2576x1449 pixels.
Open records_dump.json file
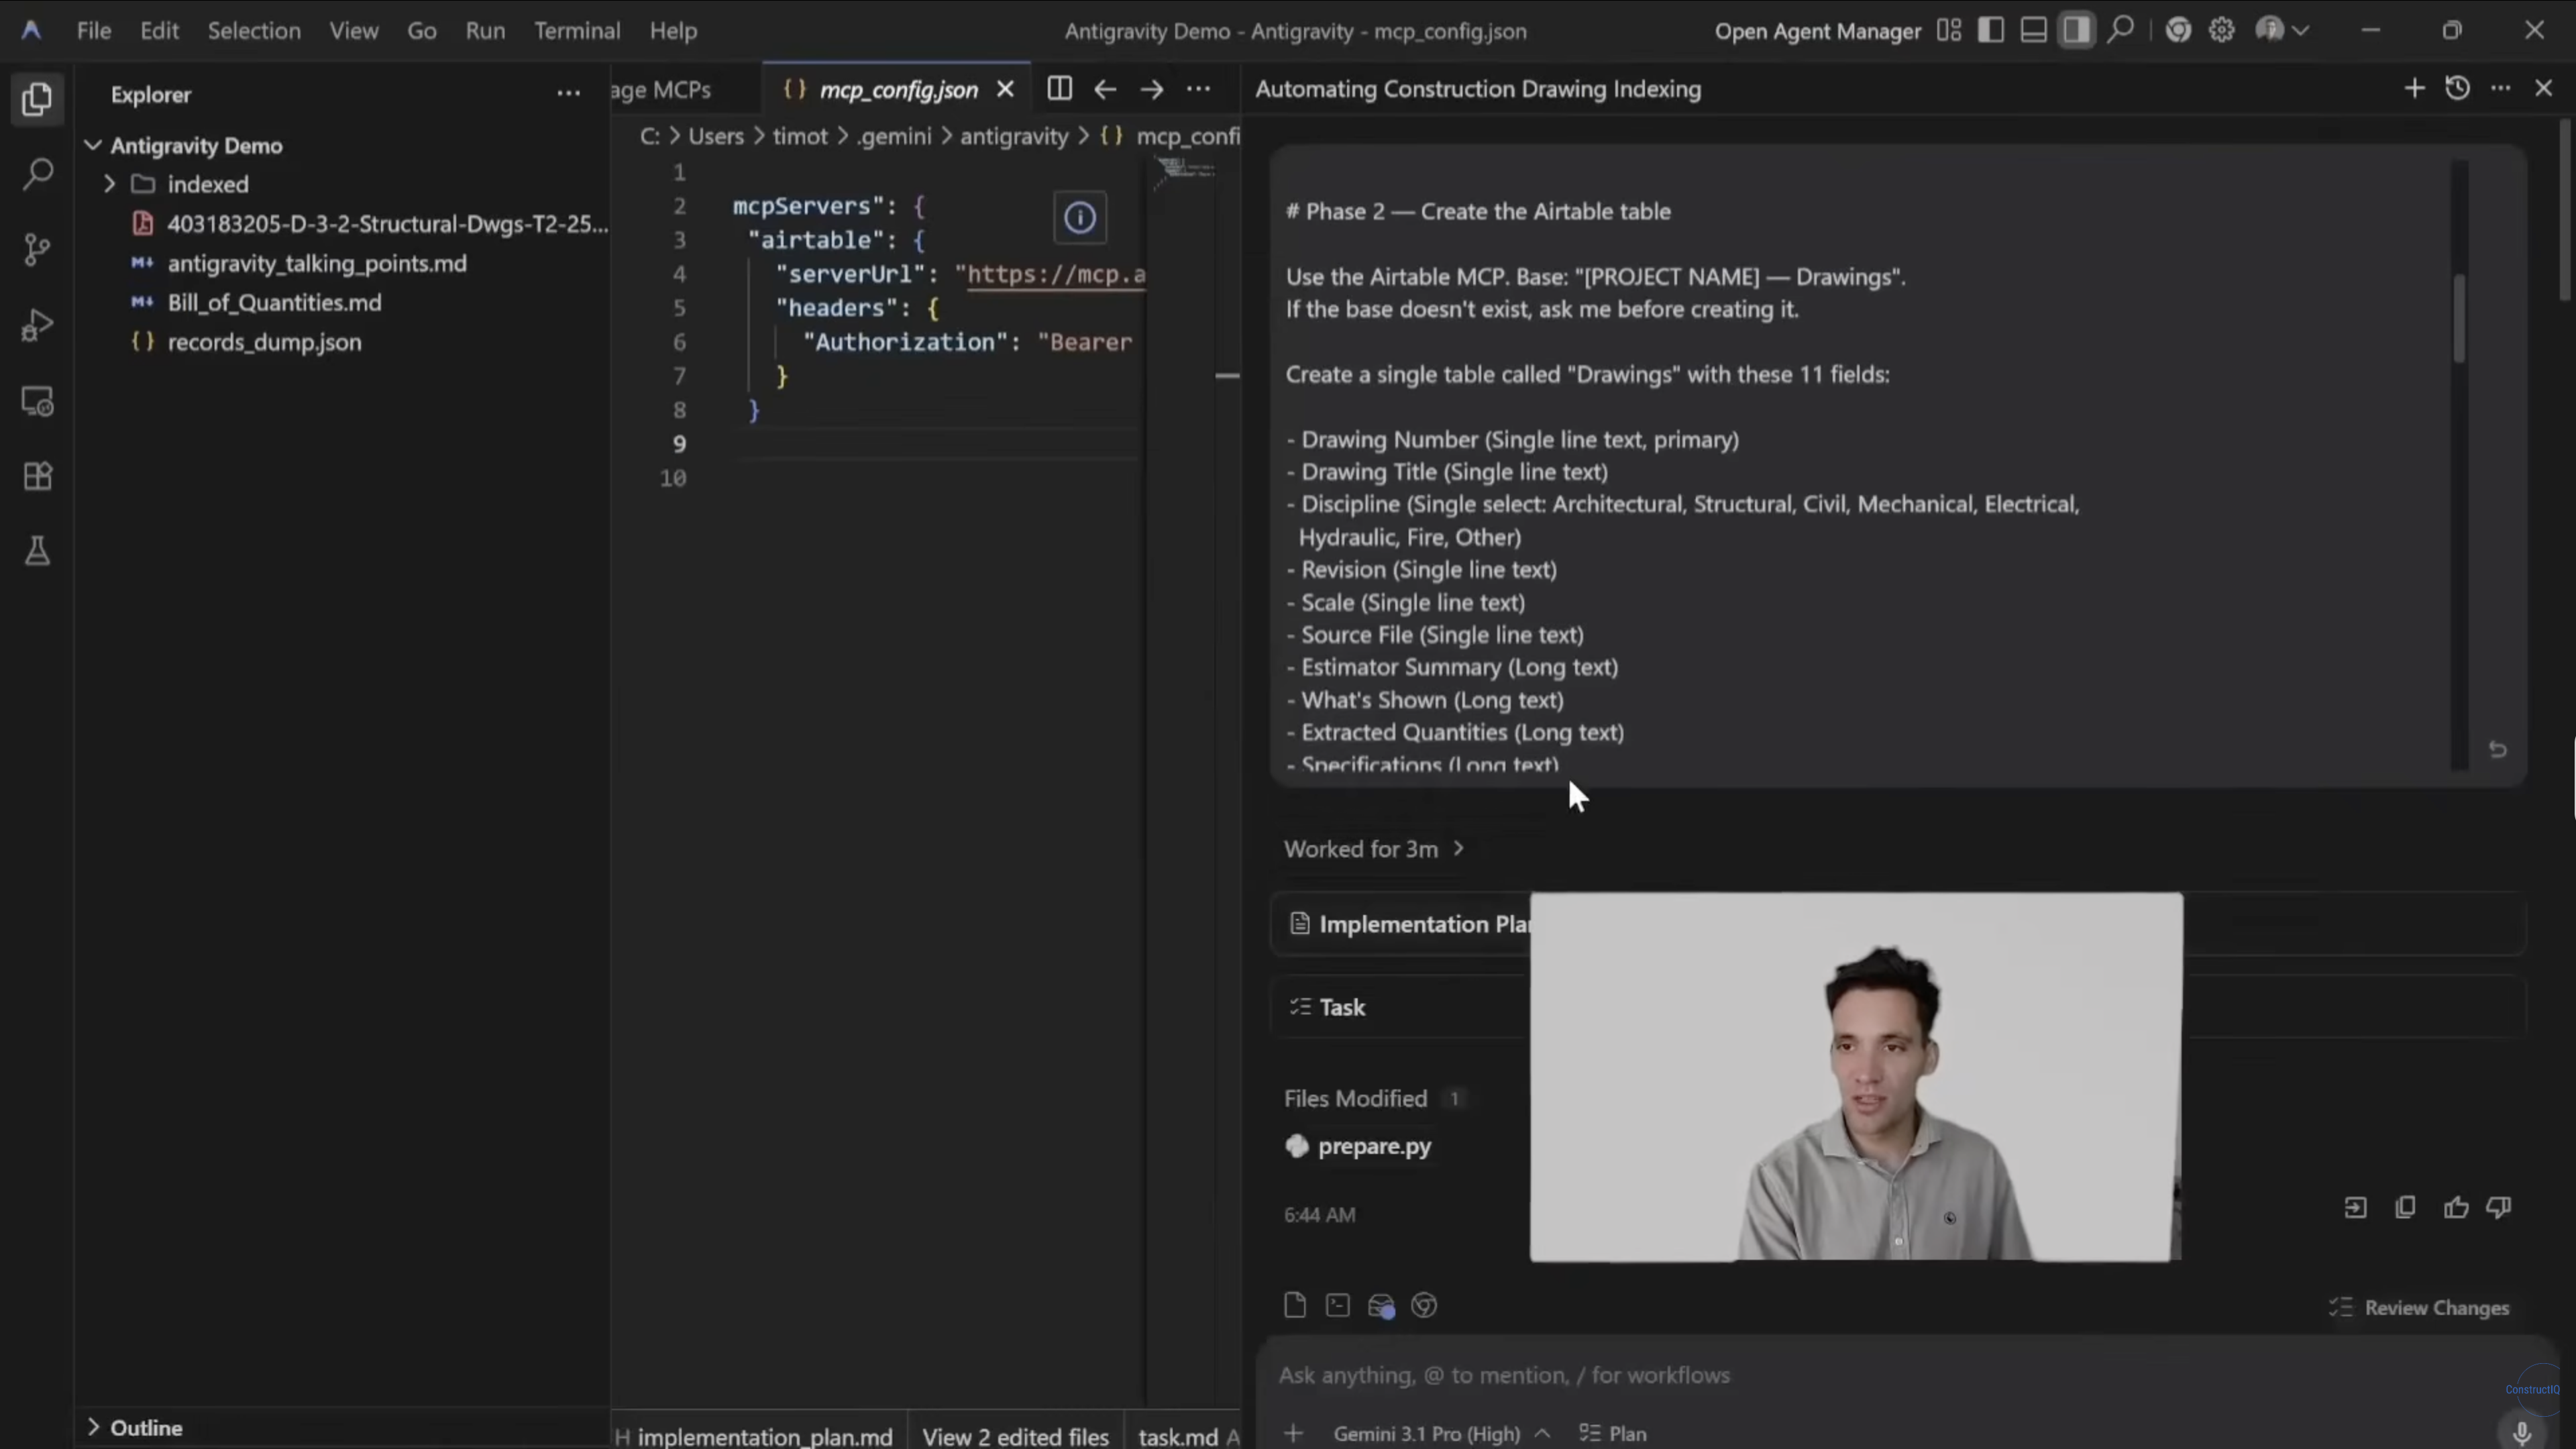pos(342,342)
